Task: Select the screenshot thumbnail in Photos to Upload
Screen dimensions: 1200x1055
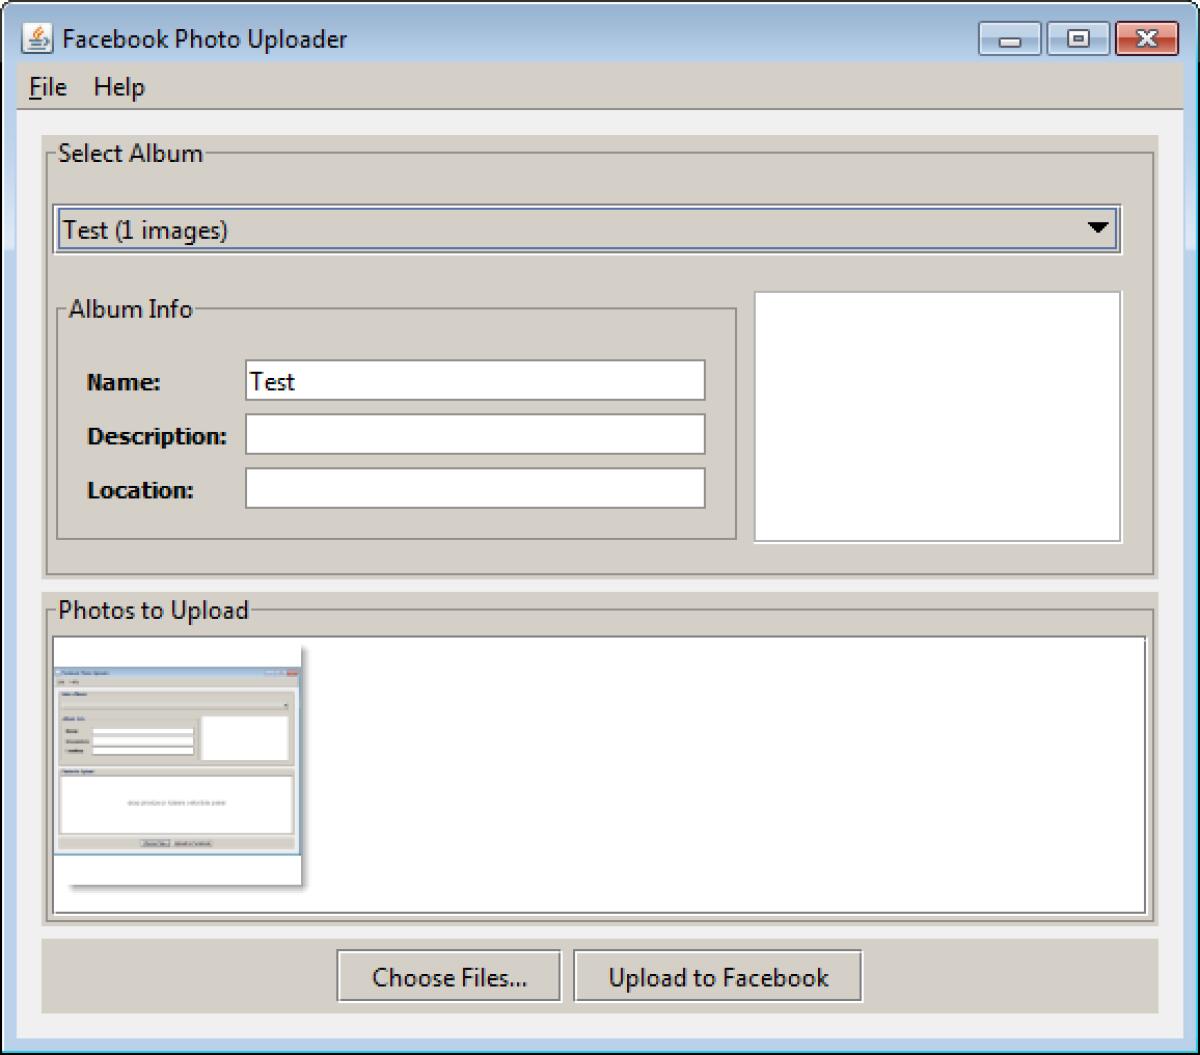Action: 178,765
